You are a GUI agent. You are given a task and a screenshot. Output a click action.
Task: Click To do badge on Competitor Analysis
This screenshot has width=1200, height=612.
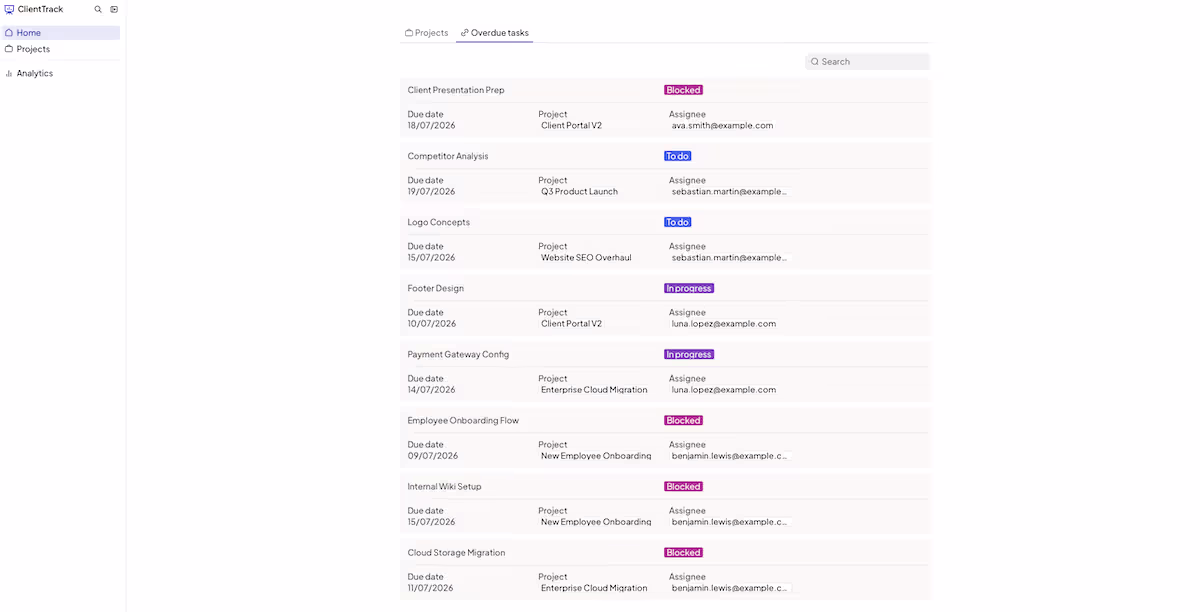(x=678, y=156)
